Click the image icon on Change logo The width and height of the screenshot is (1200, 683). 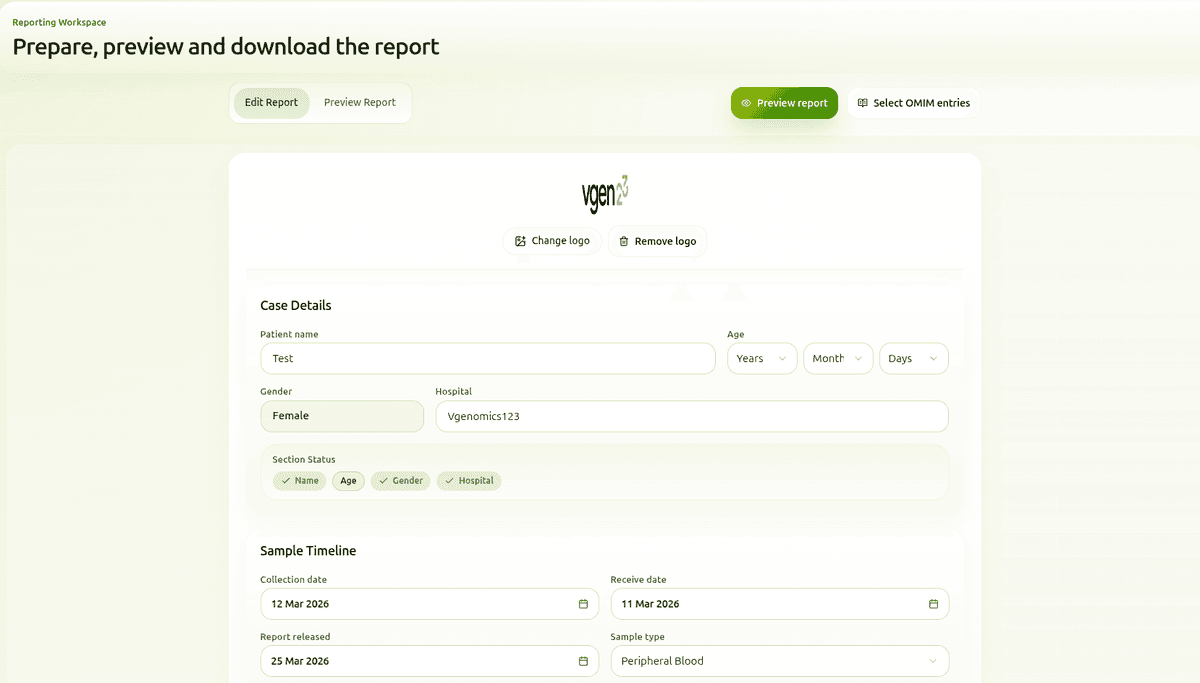pos(520,240)
